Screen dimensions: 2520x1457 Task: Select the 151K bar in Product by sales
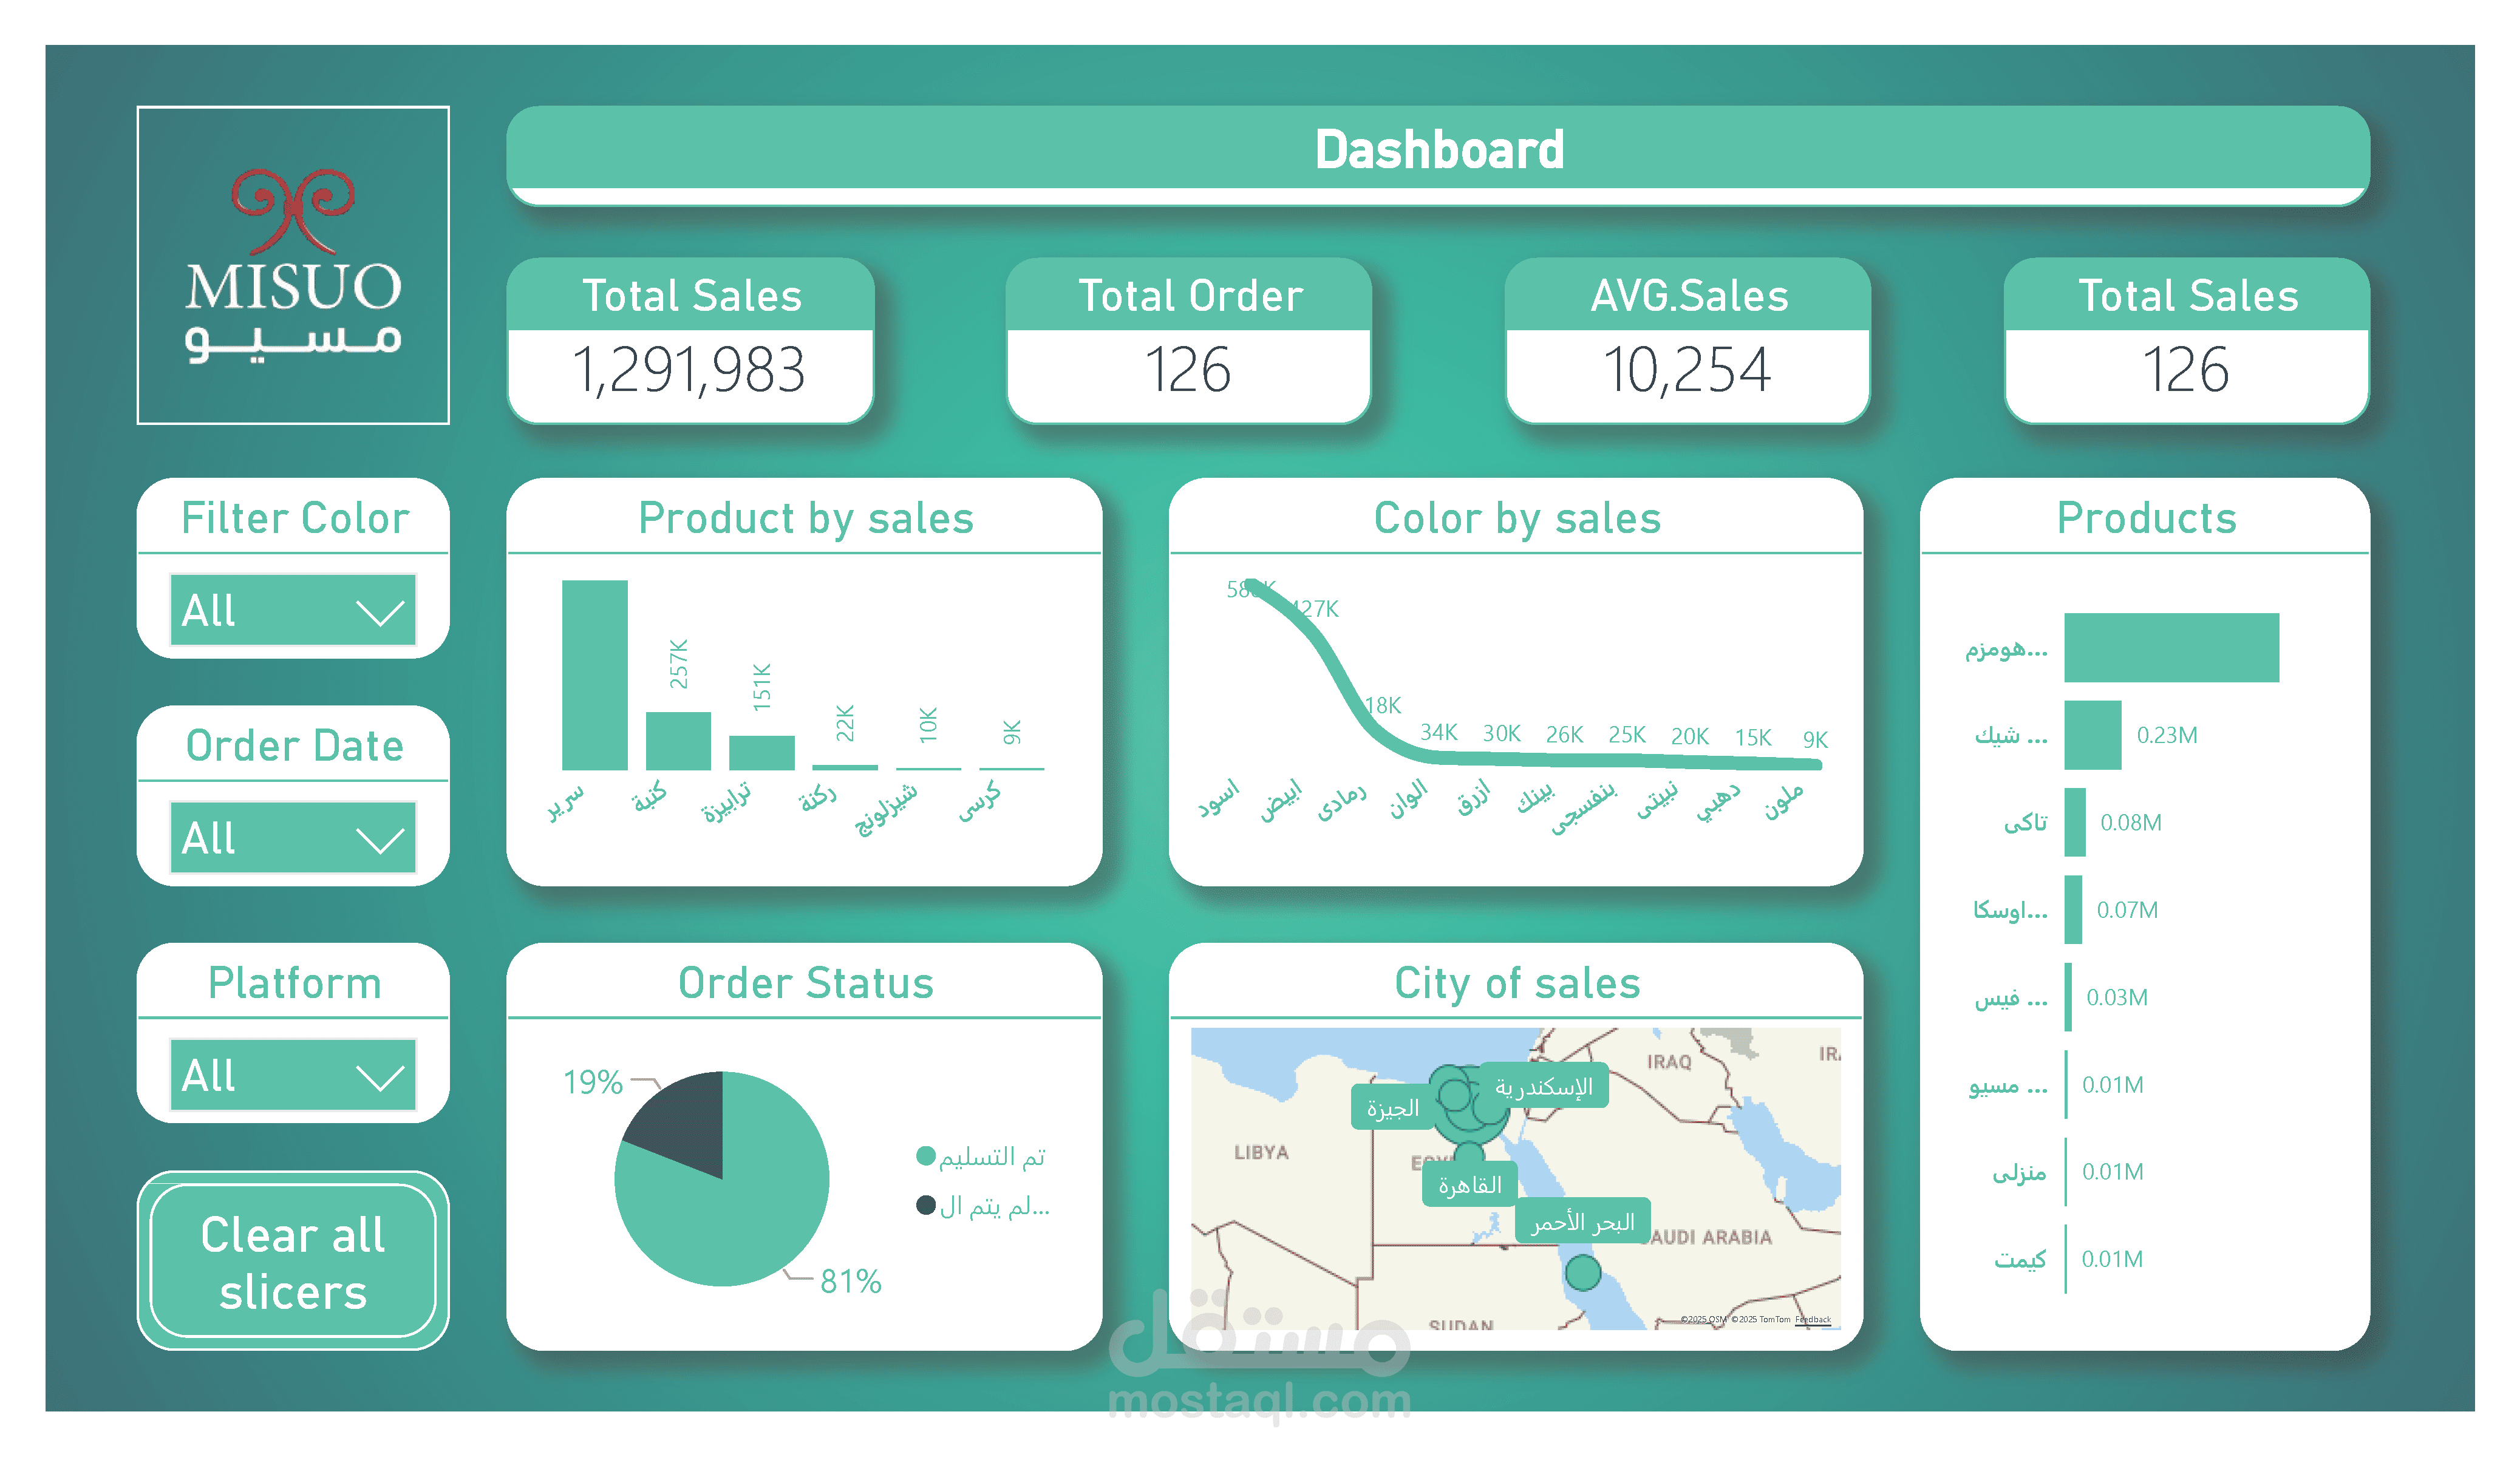click(761, 753)
